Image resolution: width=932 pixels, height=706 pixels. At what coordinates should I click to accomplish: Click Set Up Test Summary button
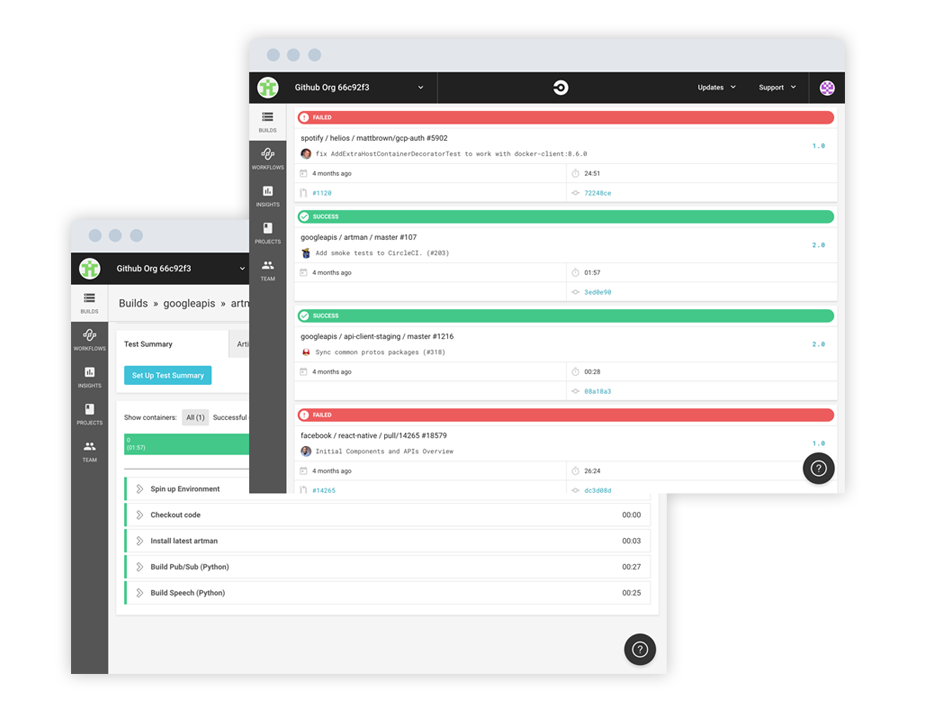click(x=168, y=376)
